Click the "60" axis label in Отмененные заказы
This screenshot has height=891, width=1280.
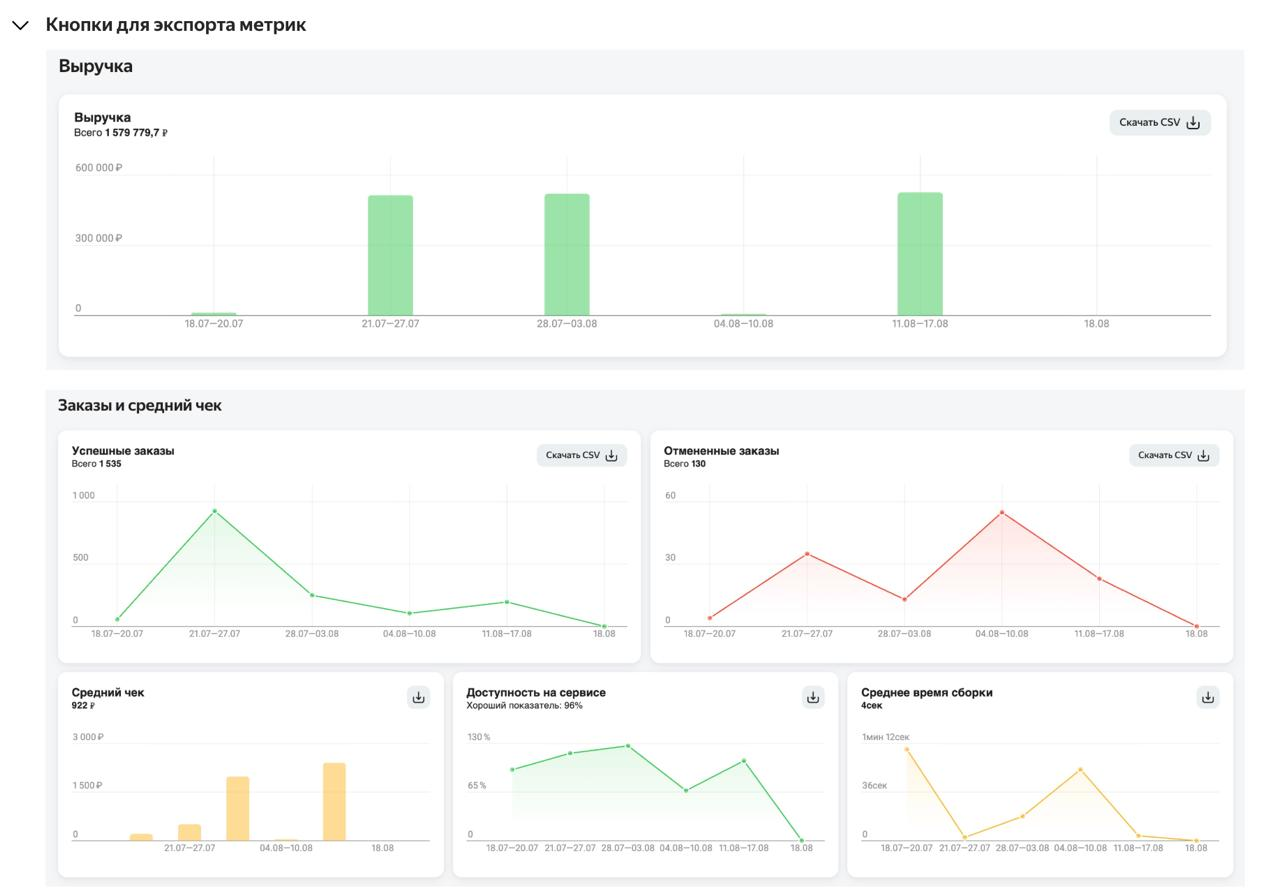(x=670, y=496)
